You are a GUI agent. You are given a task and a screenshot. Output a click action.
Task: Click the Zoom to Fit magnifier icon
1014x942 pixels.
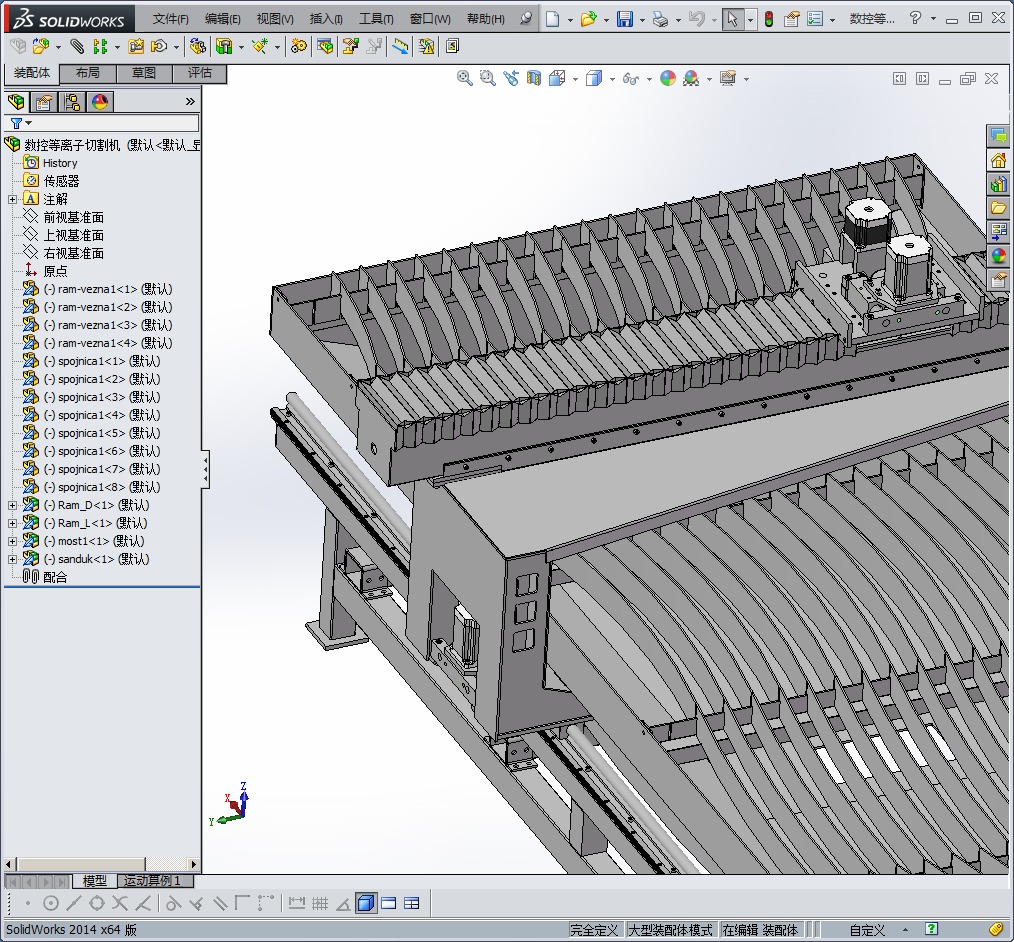465,78
